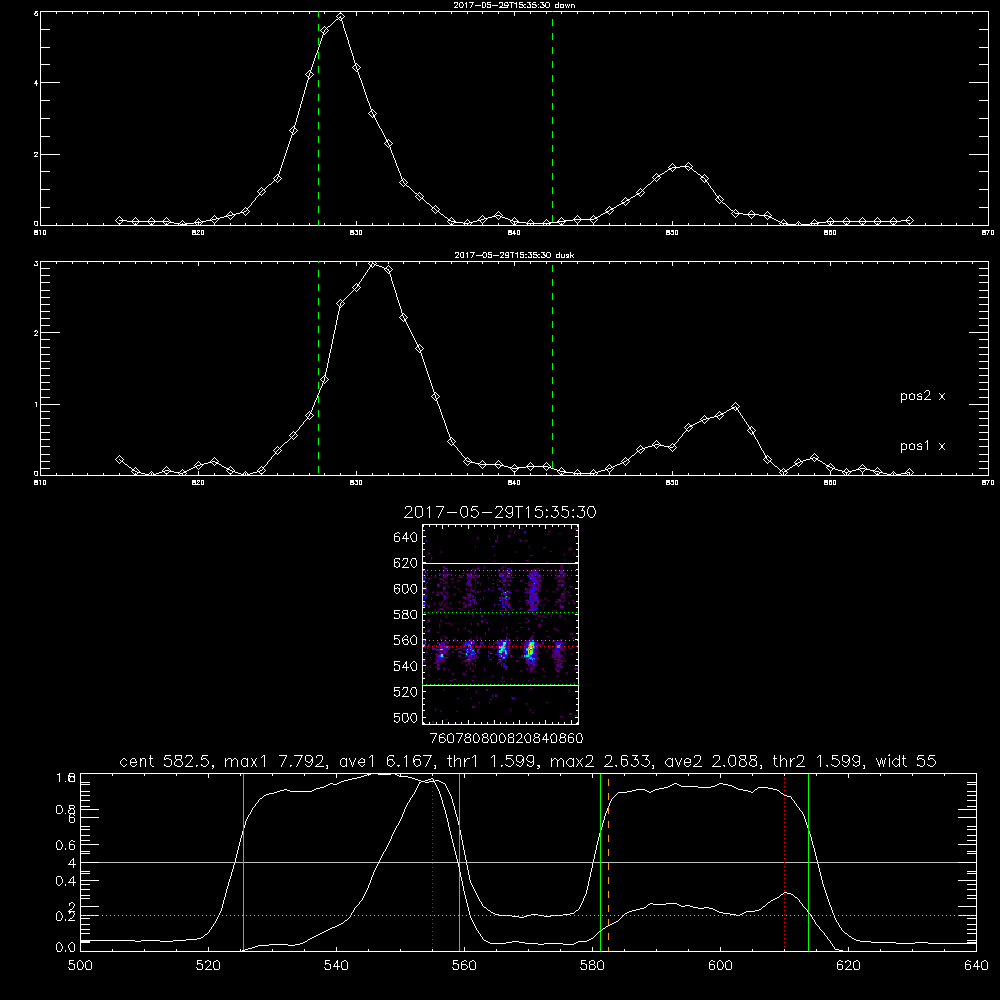Click the secondary peak marker on the dawn curve
This screenshot has height=1000, width=1000.
tap(688, 166)
